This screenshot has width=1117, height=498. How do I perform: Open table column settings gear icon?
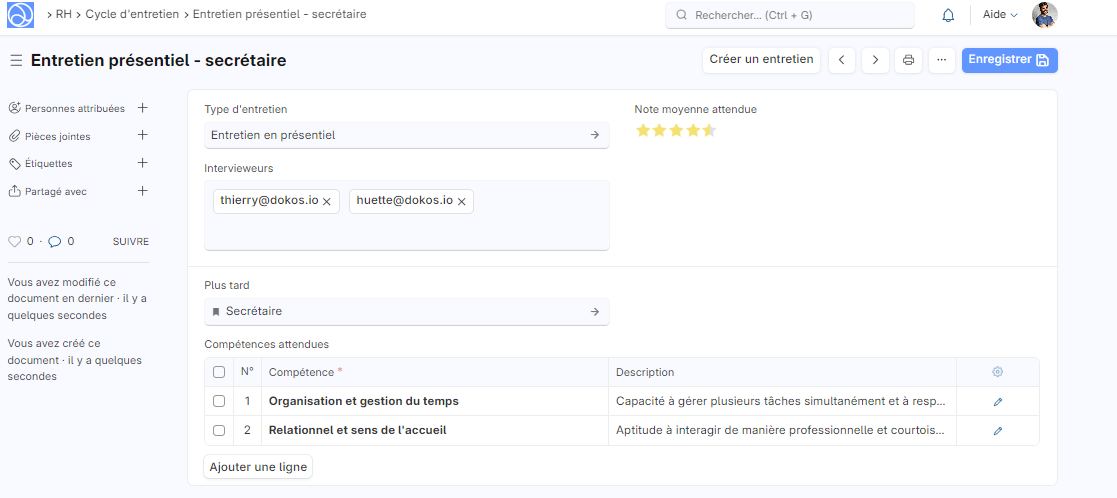click(997, 372)
